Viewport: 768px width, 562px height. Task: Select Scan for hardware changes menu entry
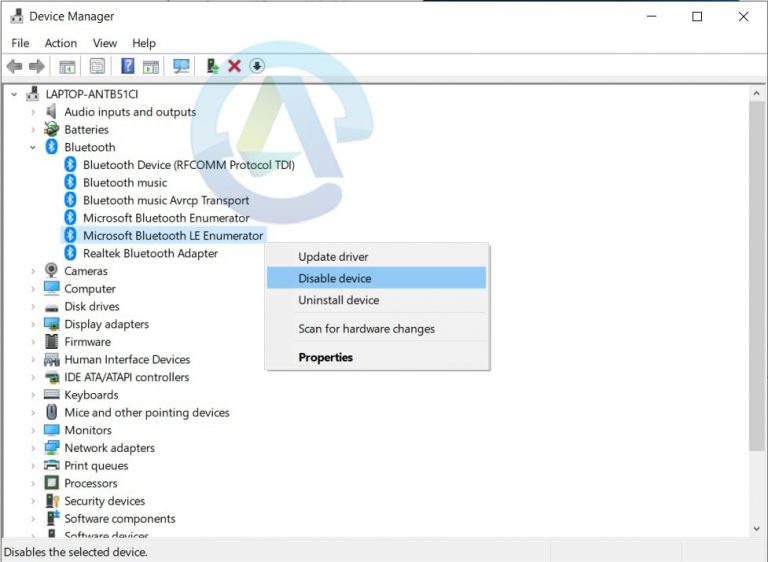coord(377,329)
